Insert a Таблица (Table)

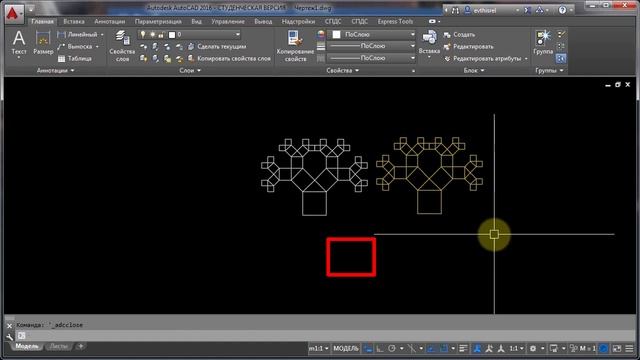click(75, 58)
